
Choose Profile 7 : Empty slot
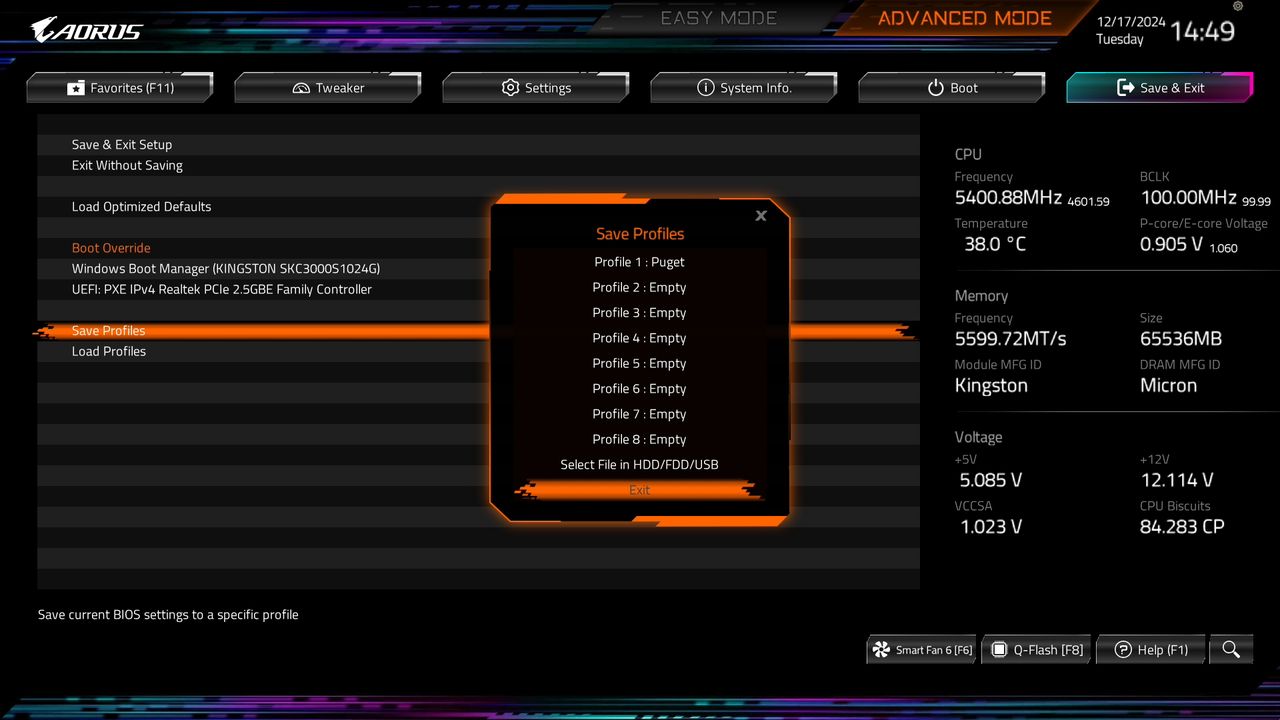coord(640,414)
